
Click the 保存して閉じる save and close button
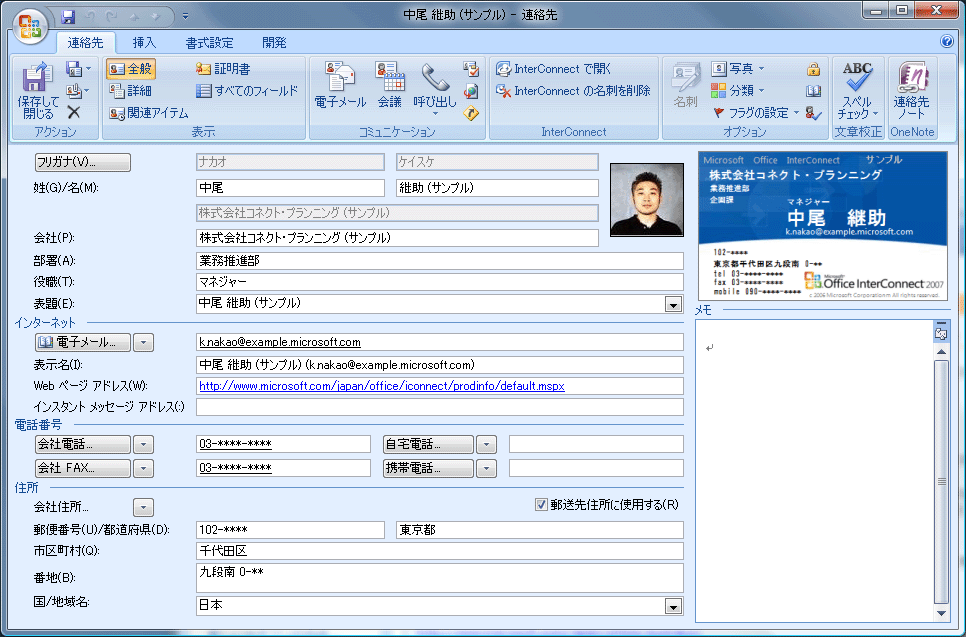click(38, 91)
